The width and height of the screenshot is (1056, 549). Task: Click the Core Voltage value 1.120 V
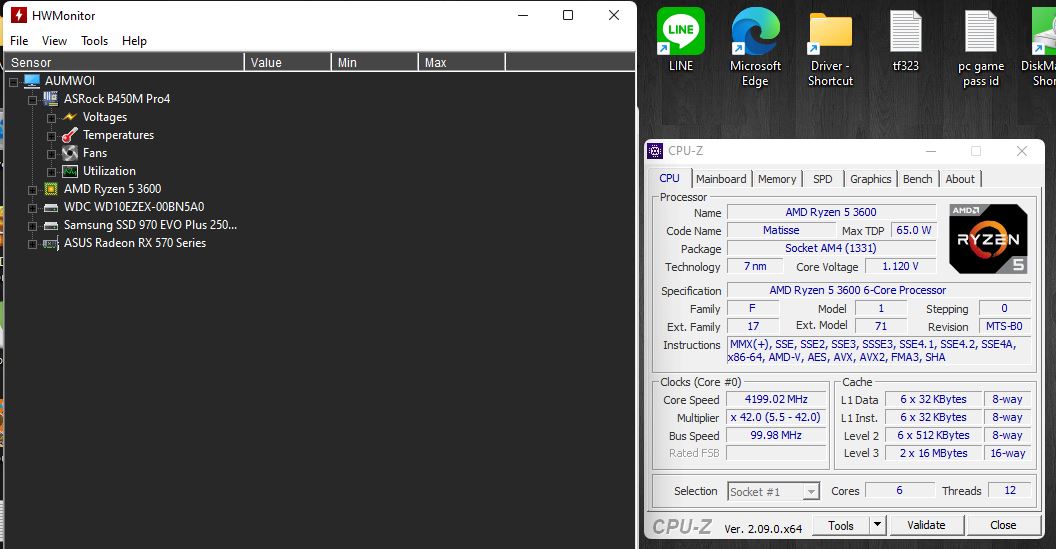[x=900, y=266]
